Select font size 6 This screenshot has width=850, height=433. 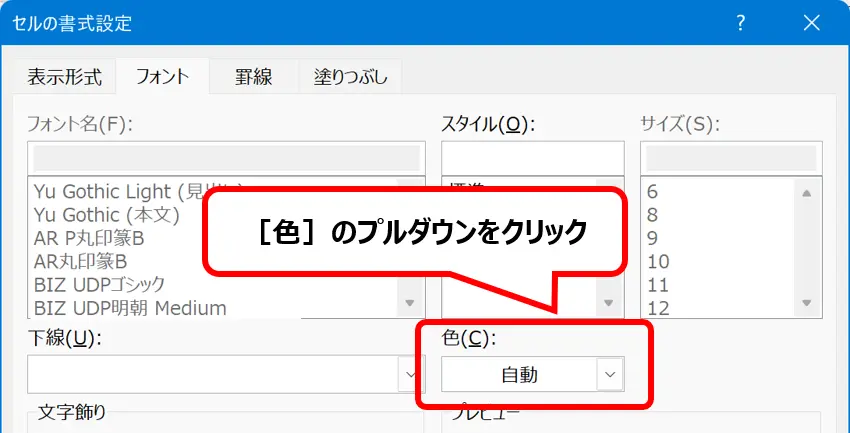click(652, 192)
